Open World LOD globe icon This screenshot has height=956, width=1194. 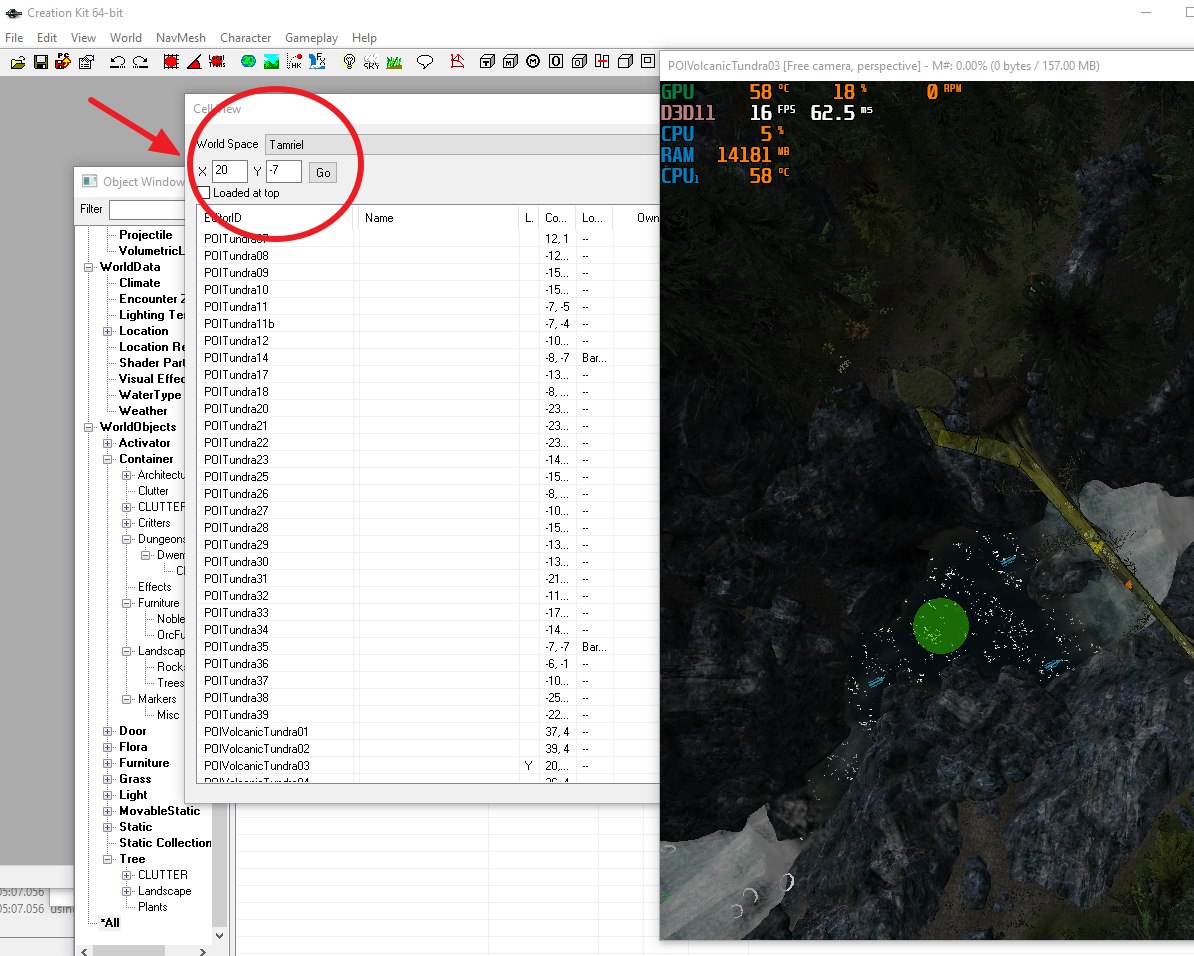(x=248, y=62)
